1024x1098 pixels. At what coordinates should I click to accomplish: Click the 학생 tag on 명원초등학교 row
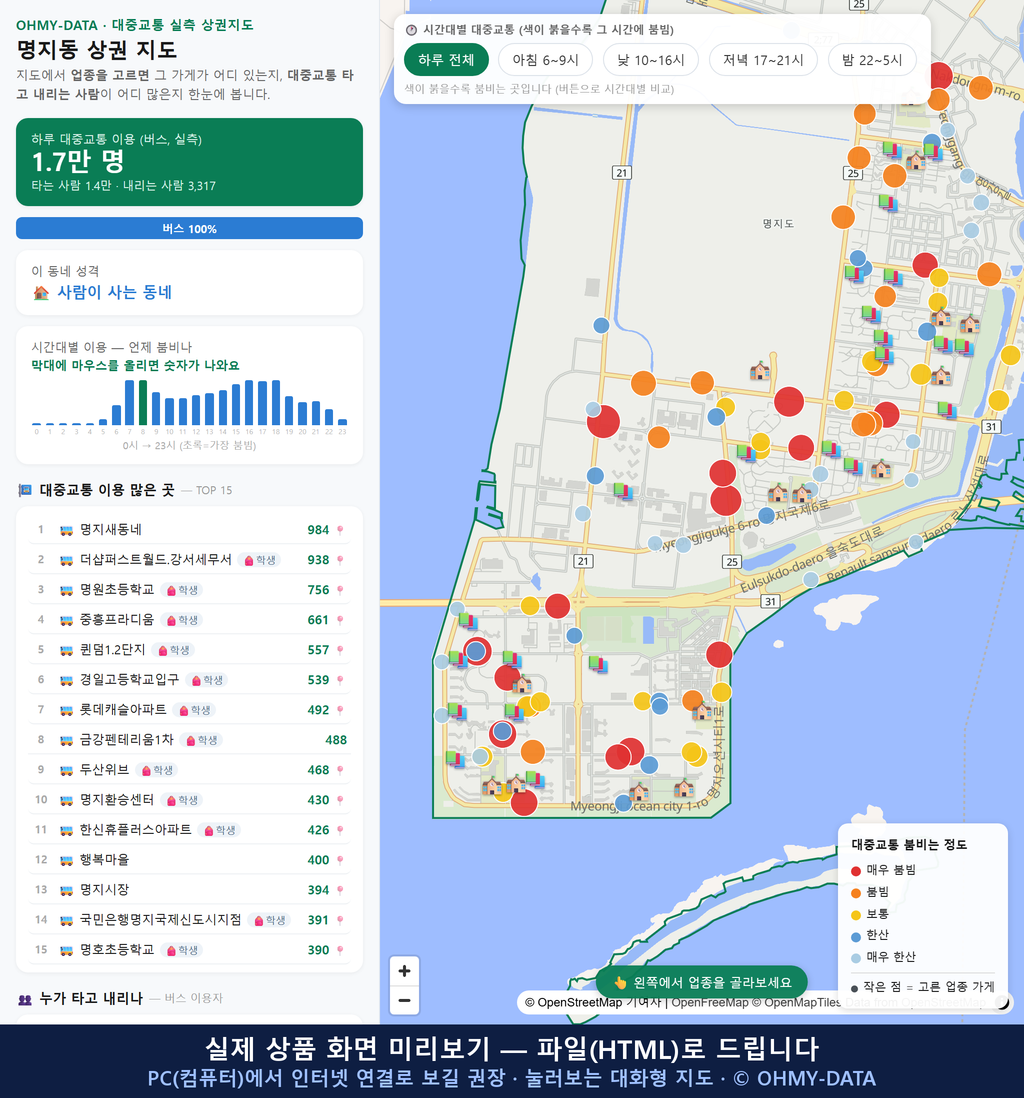pyautogui.click(x=182, y=590)
